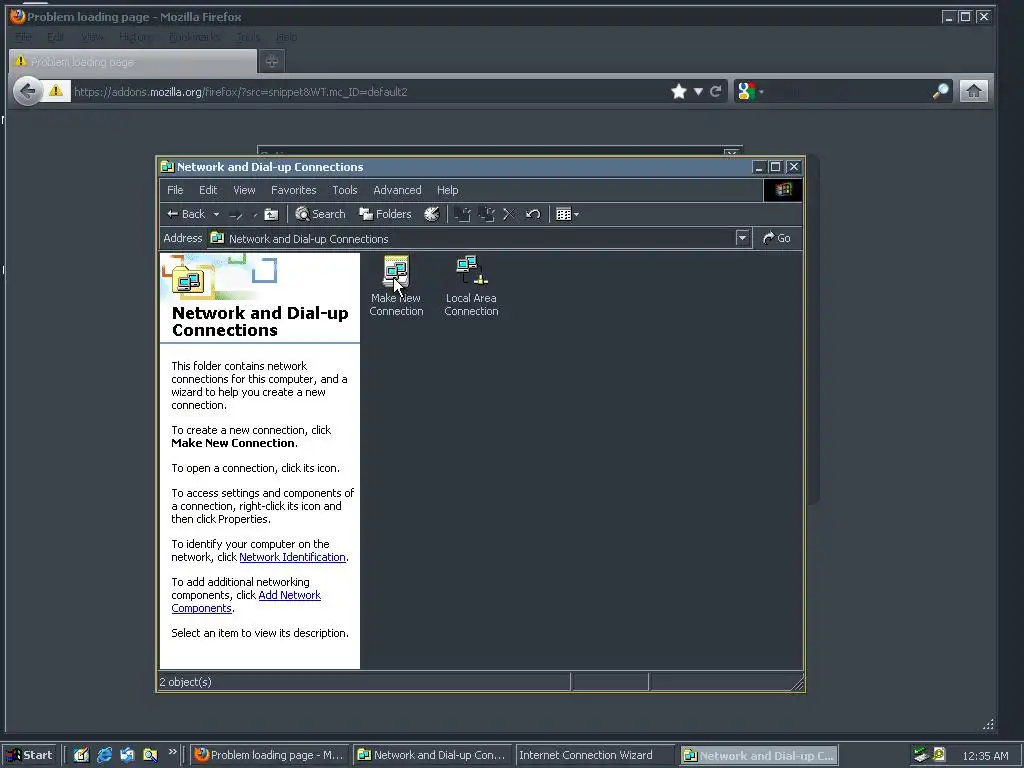
Task: Open the Google search engine dropdown
Action: point(750,91)
